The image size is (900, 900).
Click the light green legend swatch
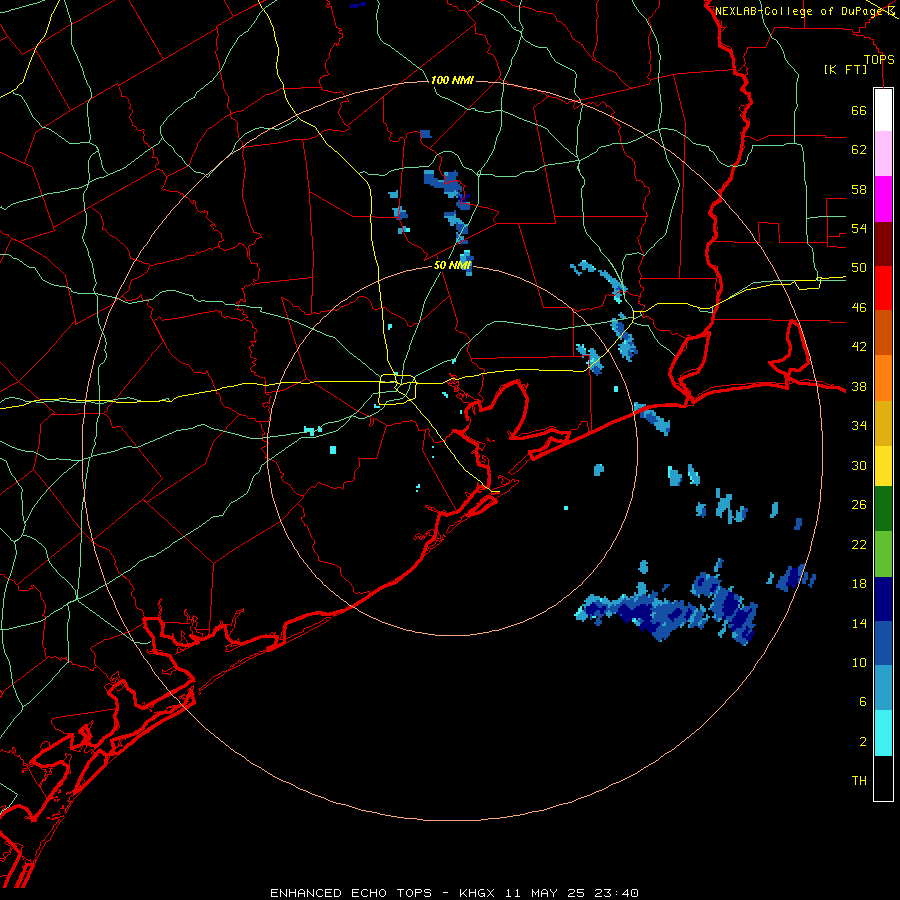coord(883,553)
